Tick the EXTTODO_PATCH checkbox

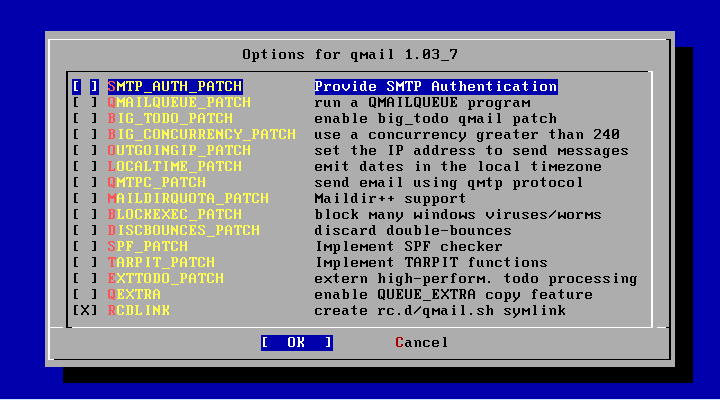pyautogui.click(x=85, y=278)
